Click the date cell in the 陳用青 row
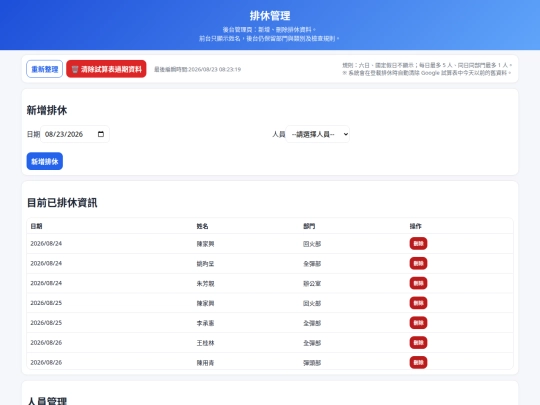Viewport: 540px width, 405px height. tap(46, 363)
